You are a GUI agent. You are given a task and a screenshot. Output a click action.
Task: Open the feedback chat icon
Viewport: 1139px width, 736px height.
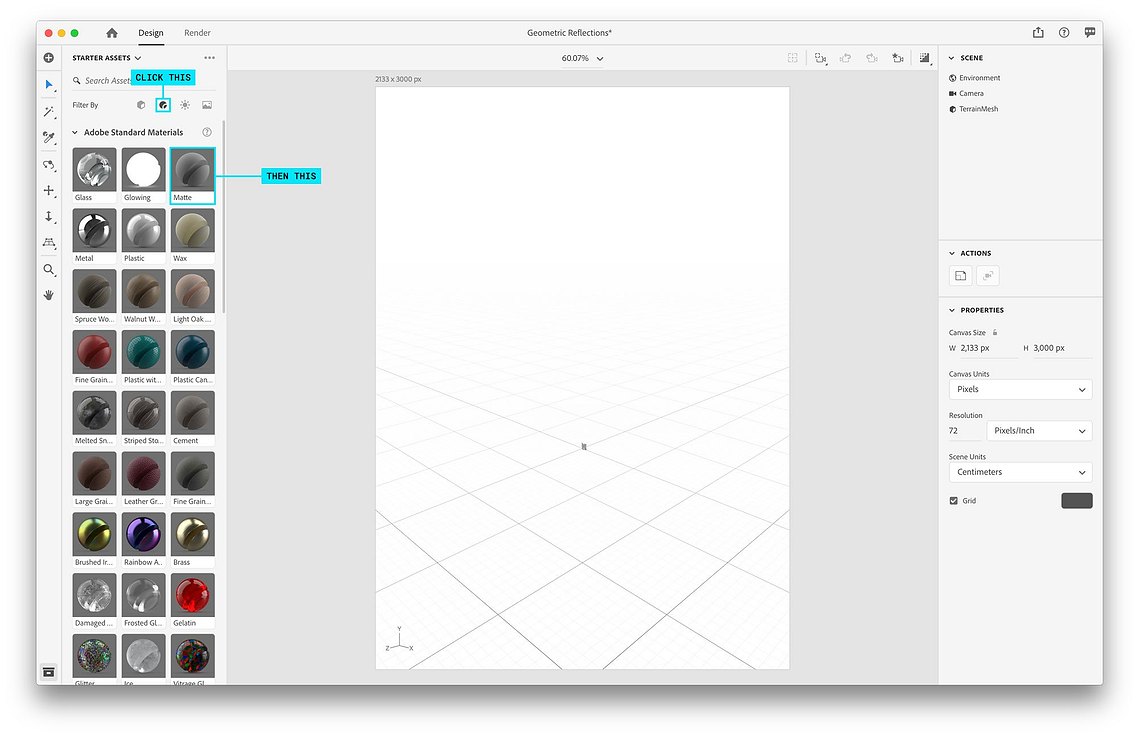(1090, 33)
